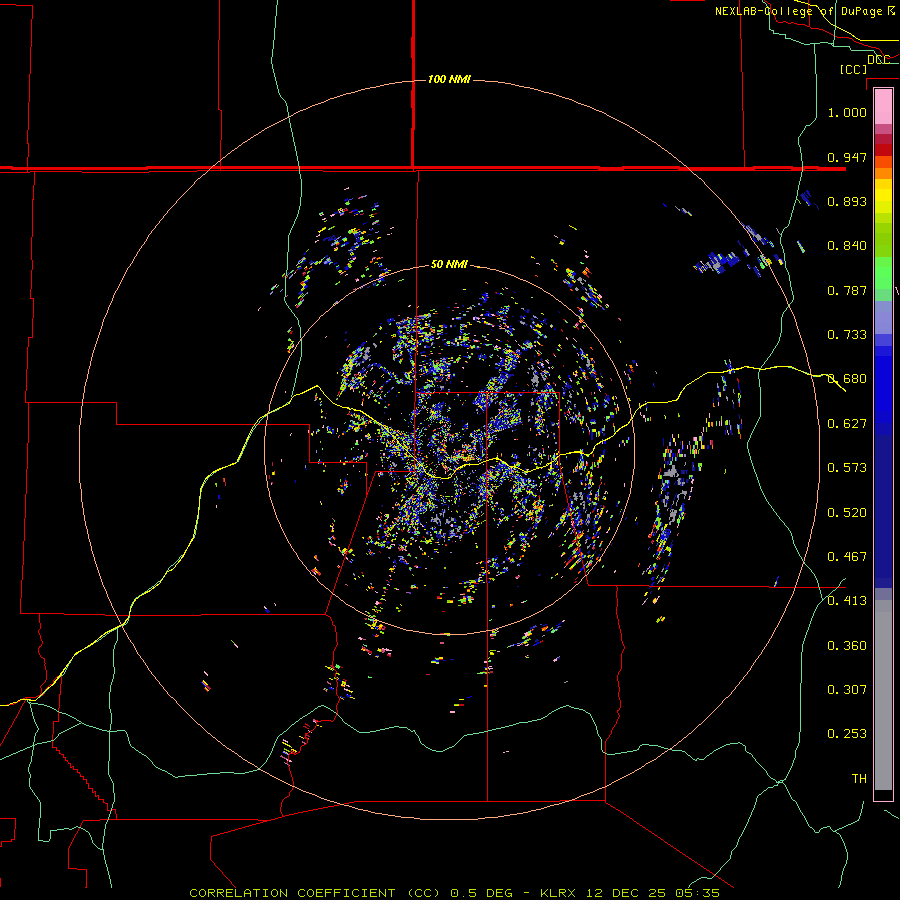Click the 0.840 color scale value
This screenshot has width=900, height=900.
847,246
